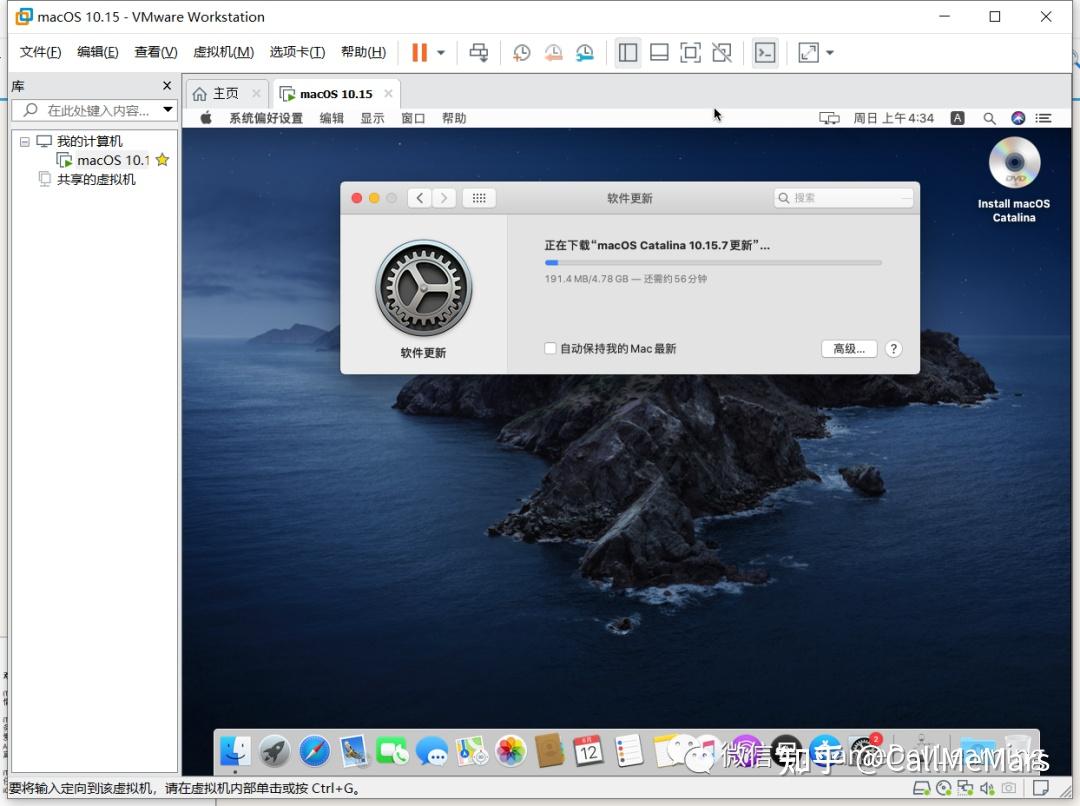Open Photos from the Dock
Screen dimensions: 1080x806
(x=510, y=751)
